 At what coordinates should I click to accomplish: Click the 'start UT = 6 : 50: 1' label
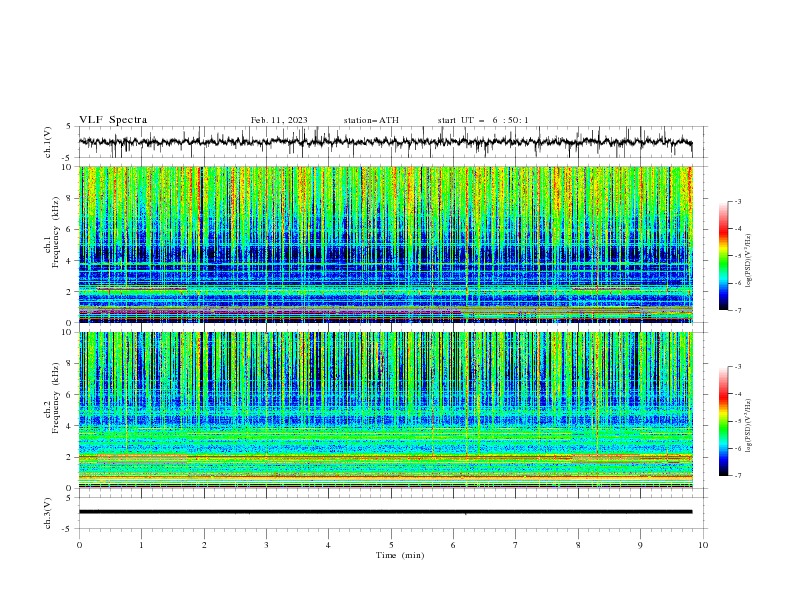(483, 120)
